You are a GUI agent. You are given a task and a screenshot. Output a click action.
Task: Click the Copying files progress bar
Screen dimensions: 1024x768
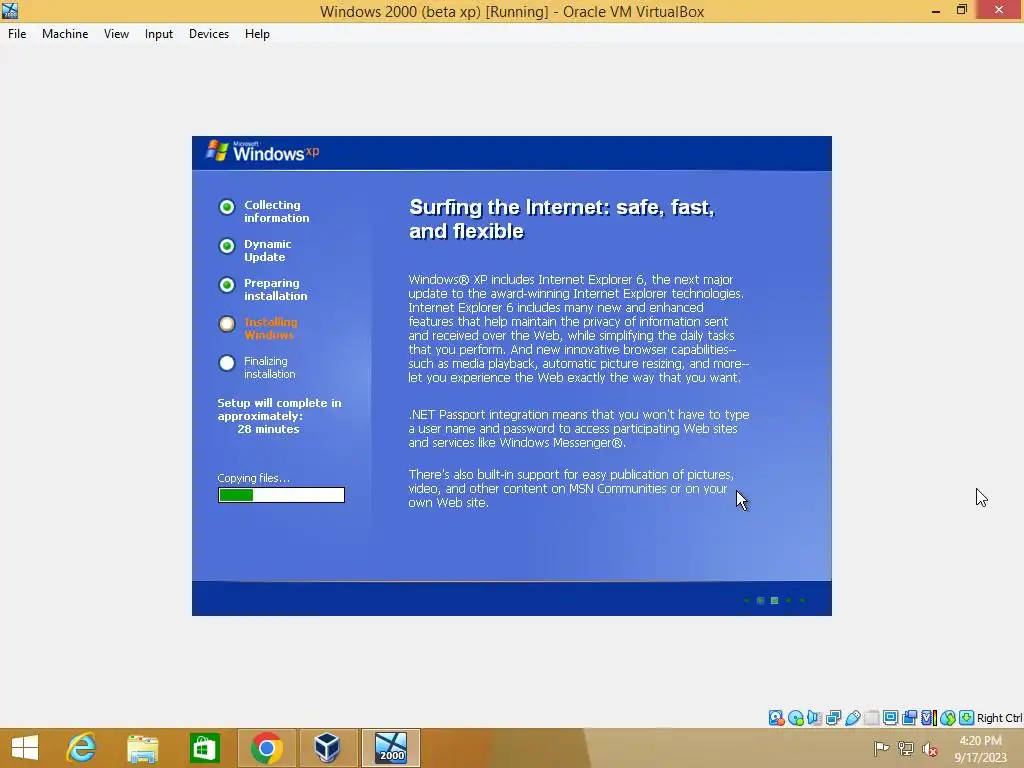pos(281,495)
